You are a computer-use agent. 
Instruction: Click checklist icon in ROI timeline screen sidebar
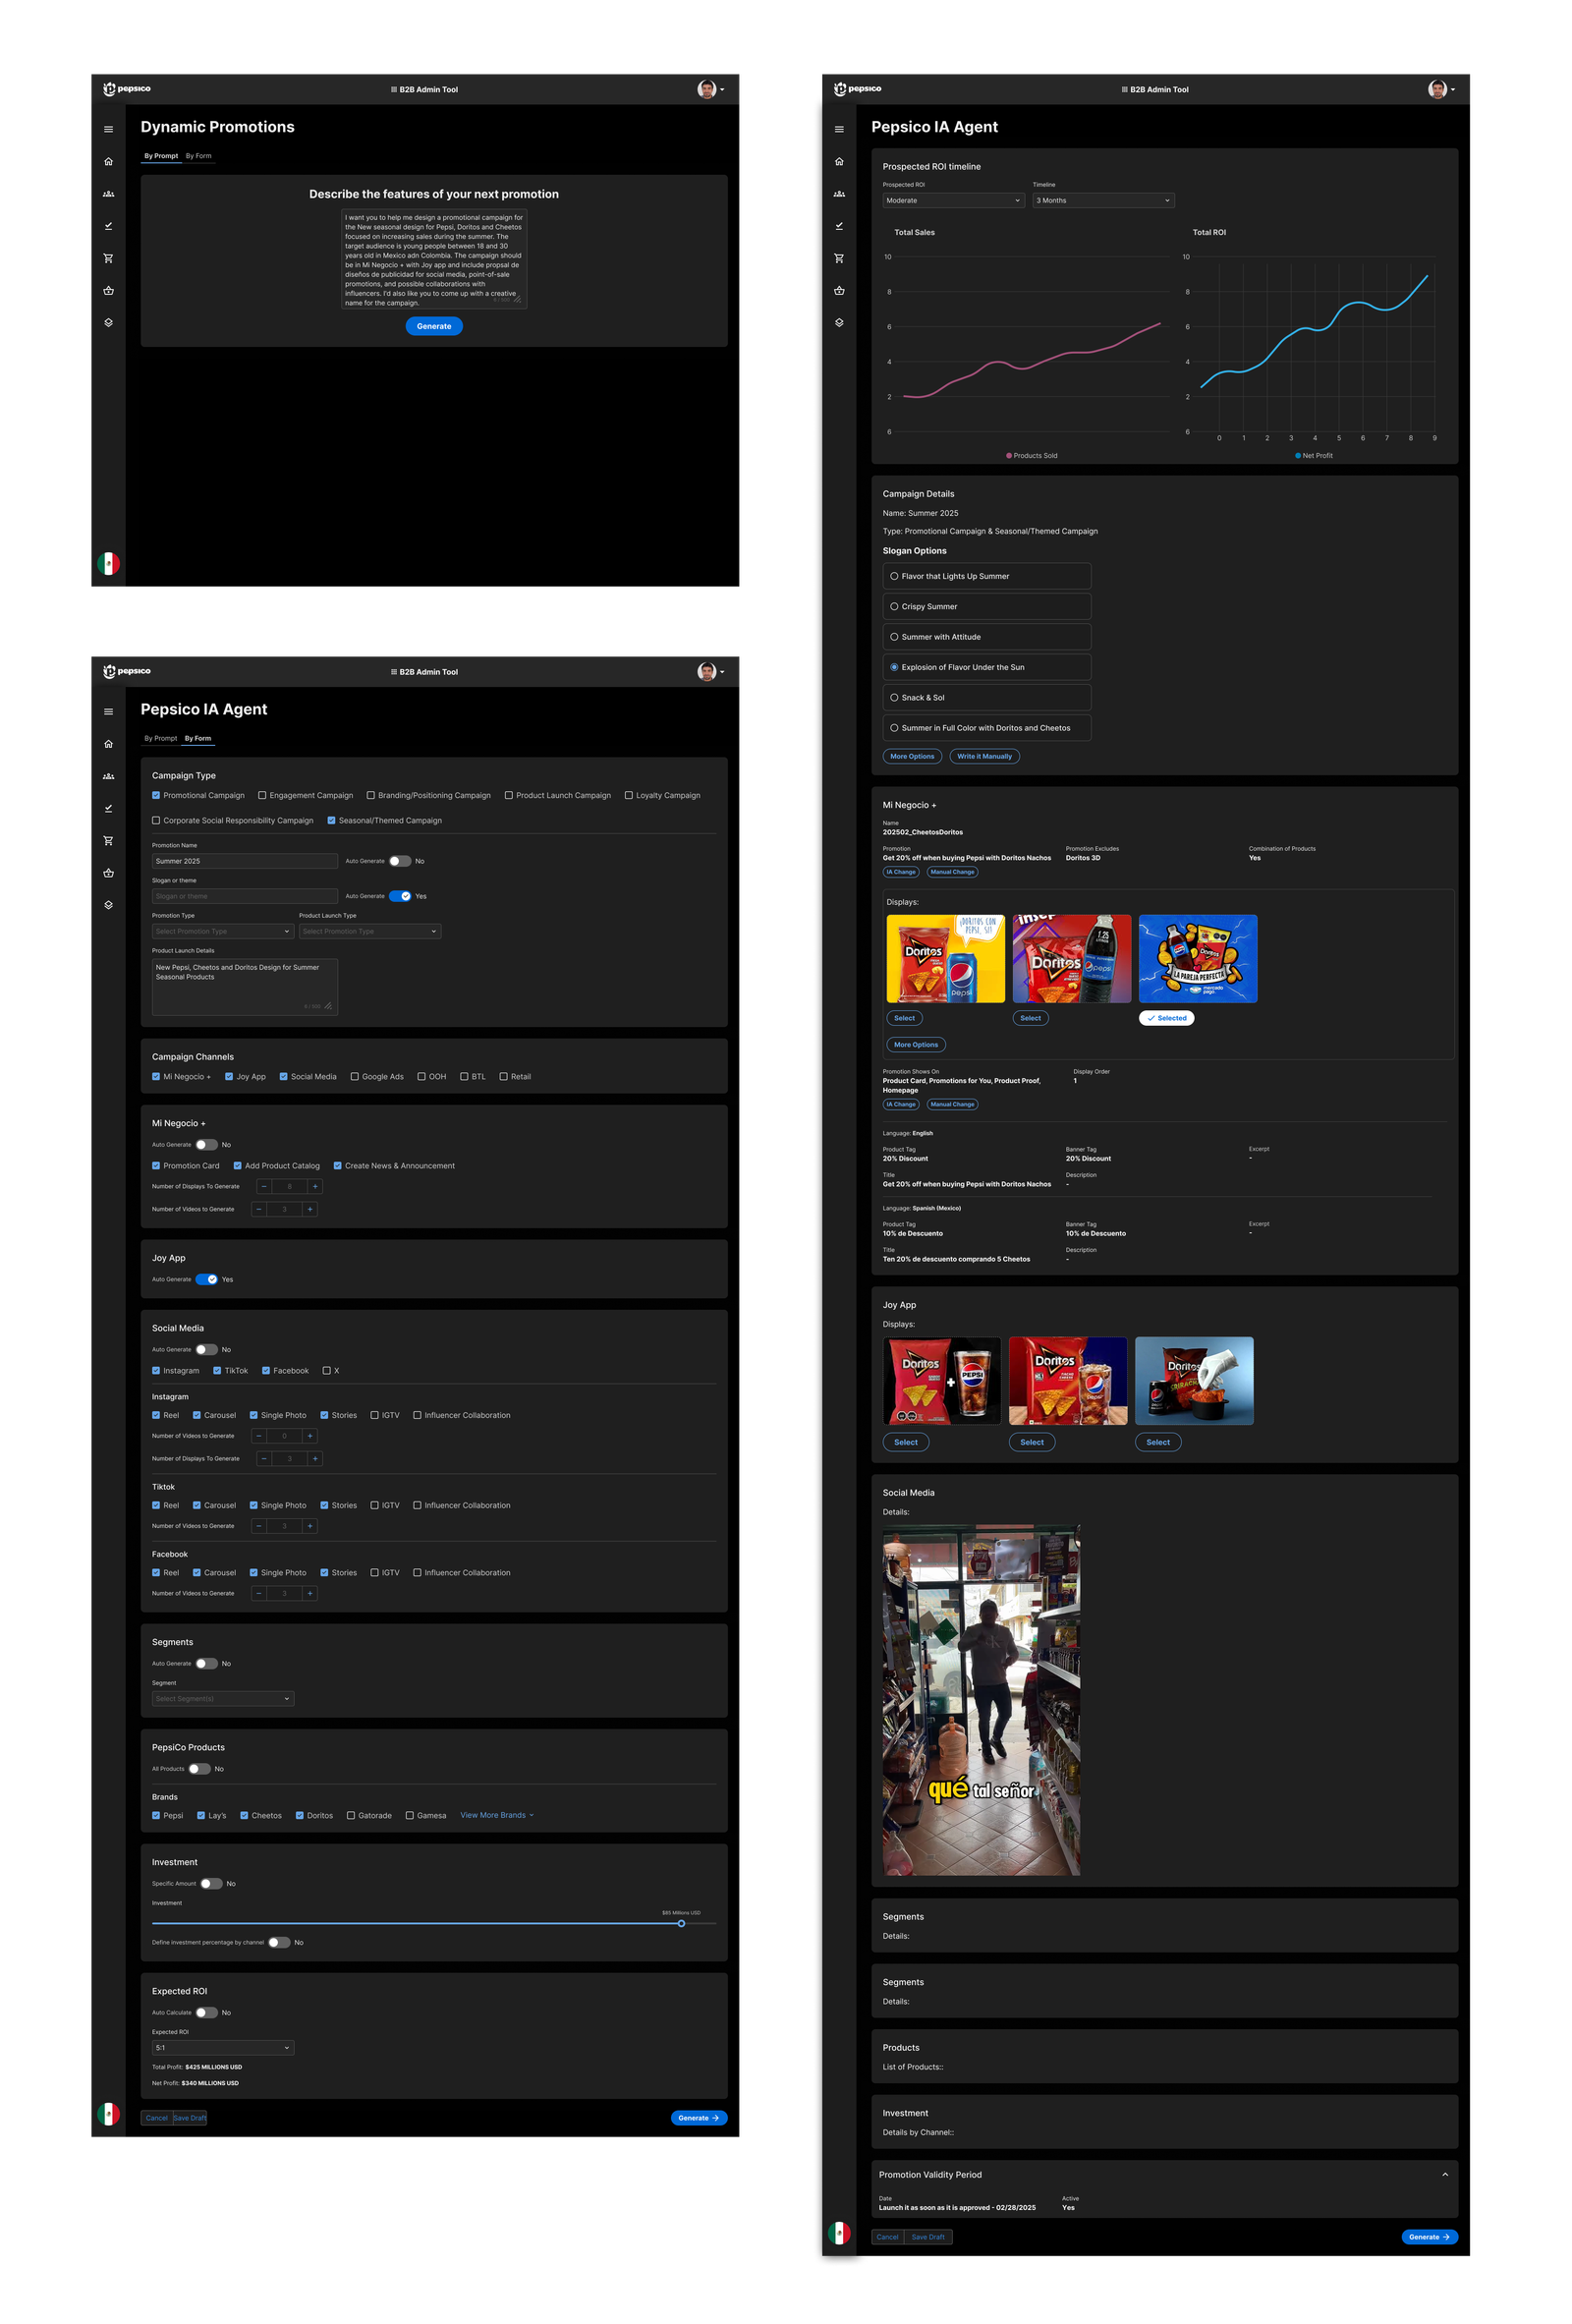tap(839, 226)
